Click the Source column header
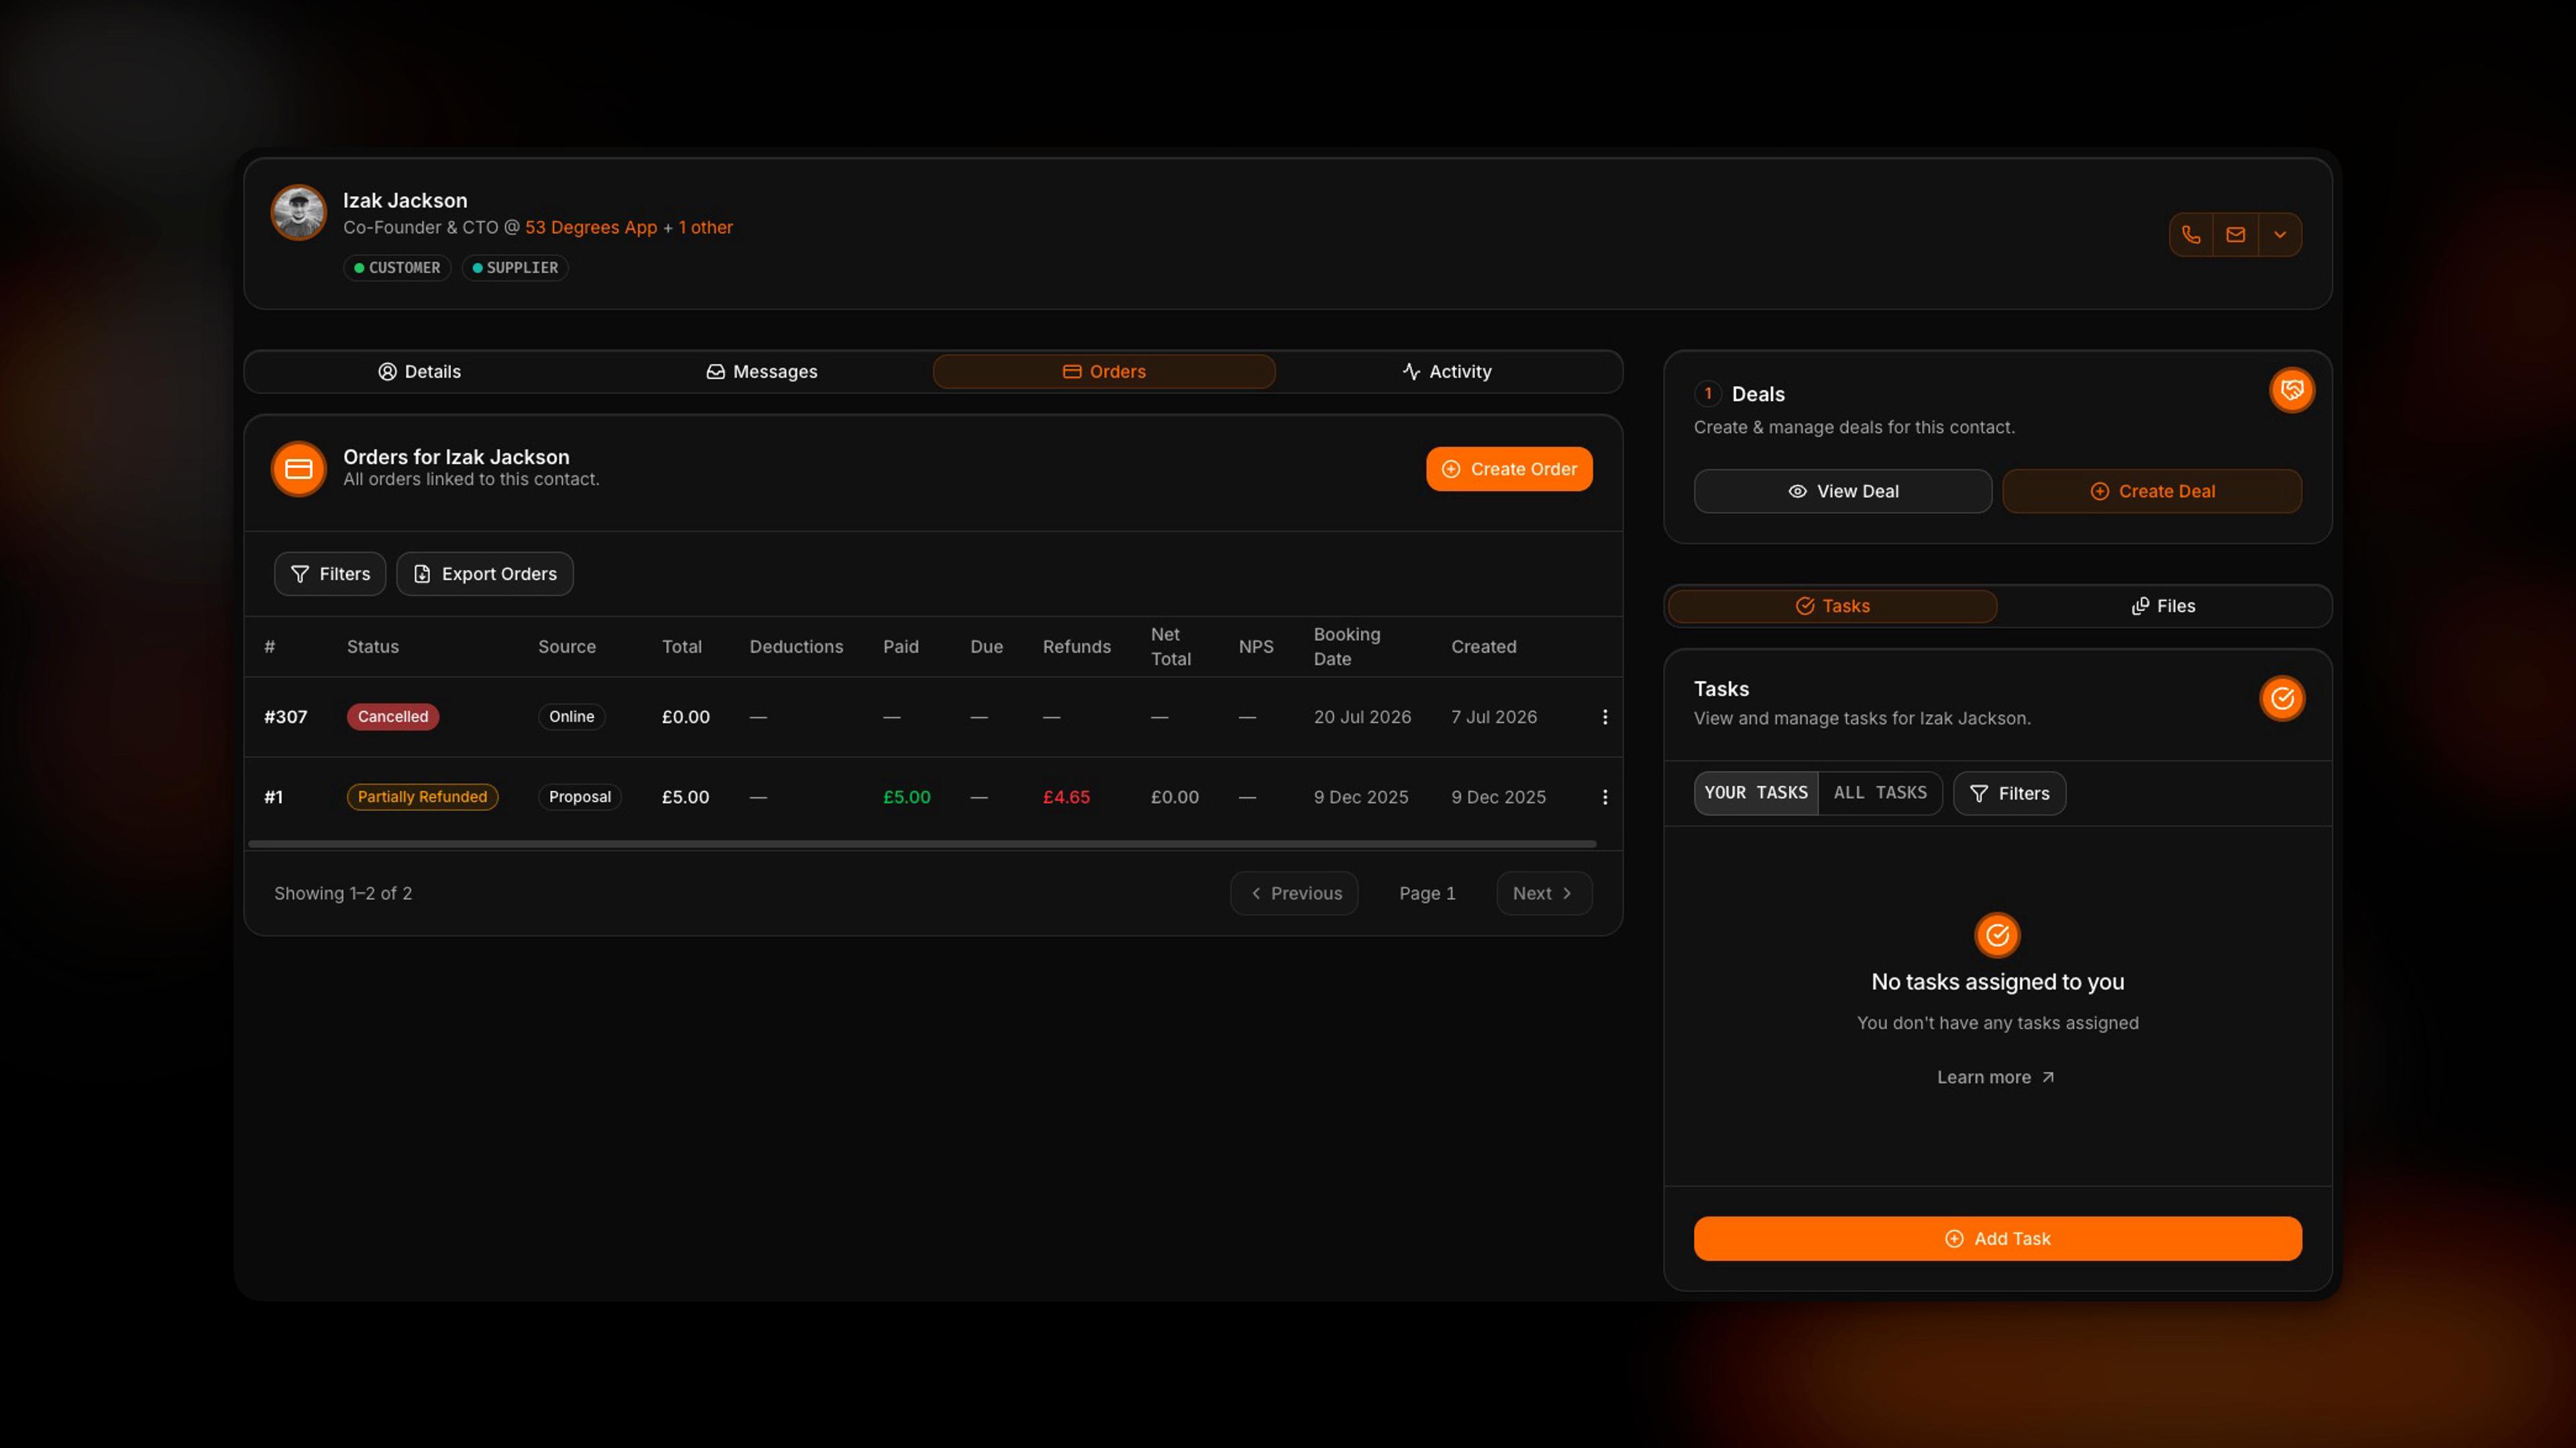This screenshot has width=2576, height=1448. (567, 647)
